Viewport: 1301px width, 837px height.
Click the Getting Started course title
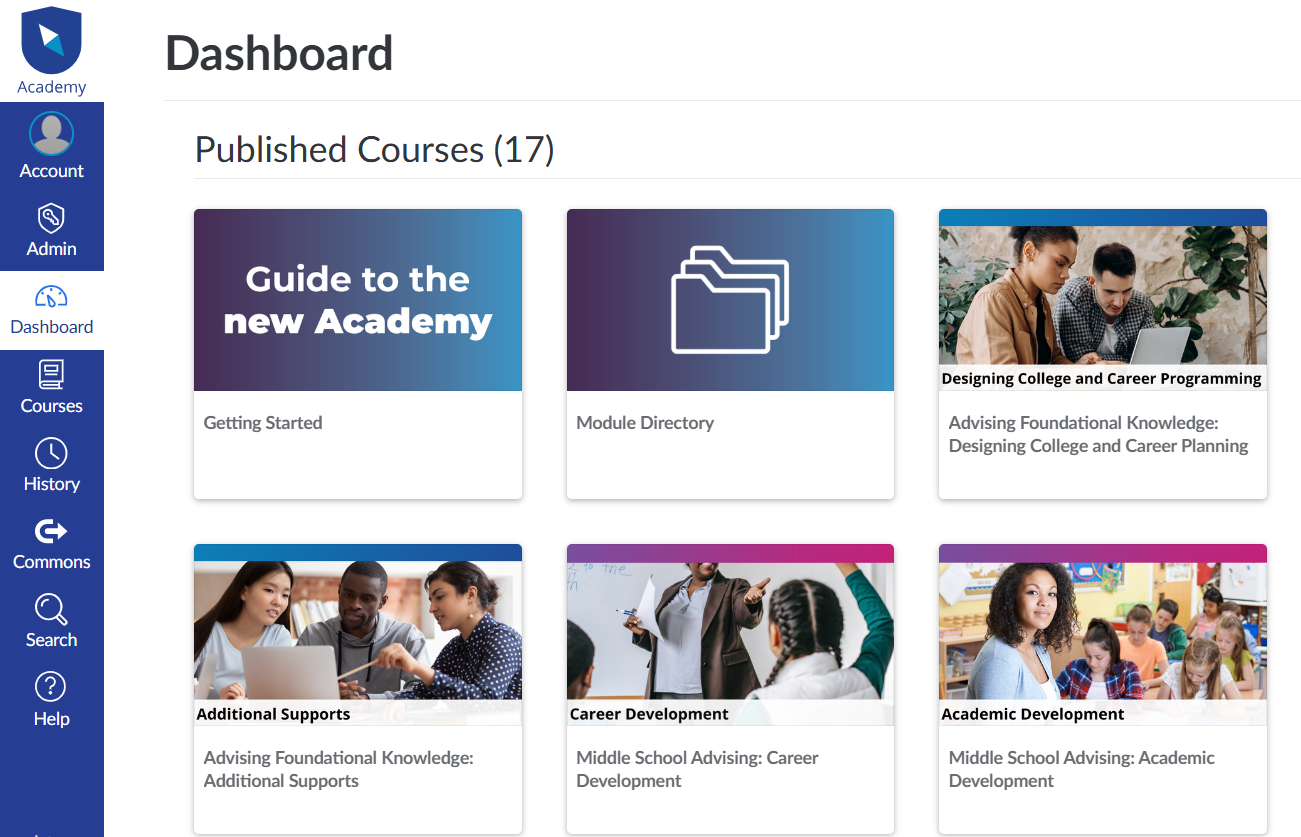coord(263,423)
